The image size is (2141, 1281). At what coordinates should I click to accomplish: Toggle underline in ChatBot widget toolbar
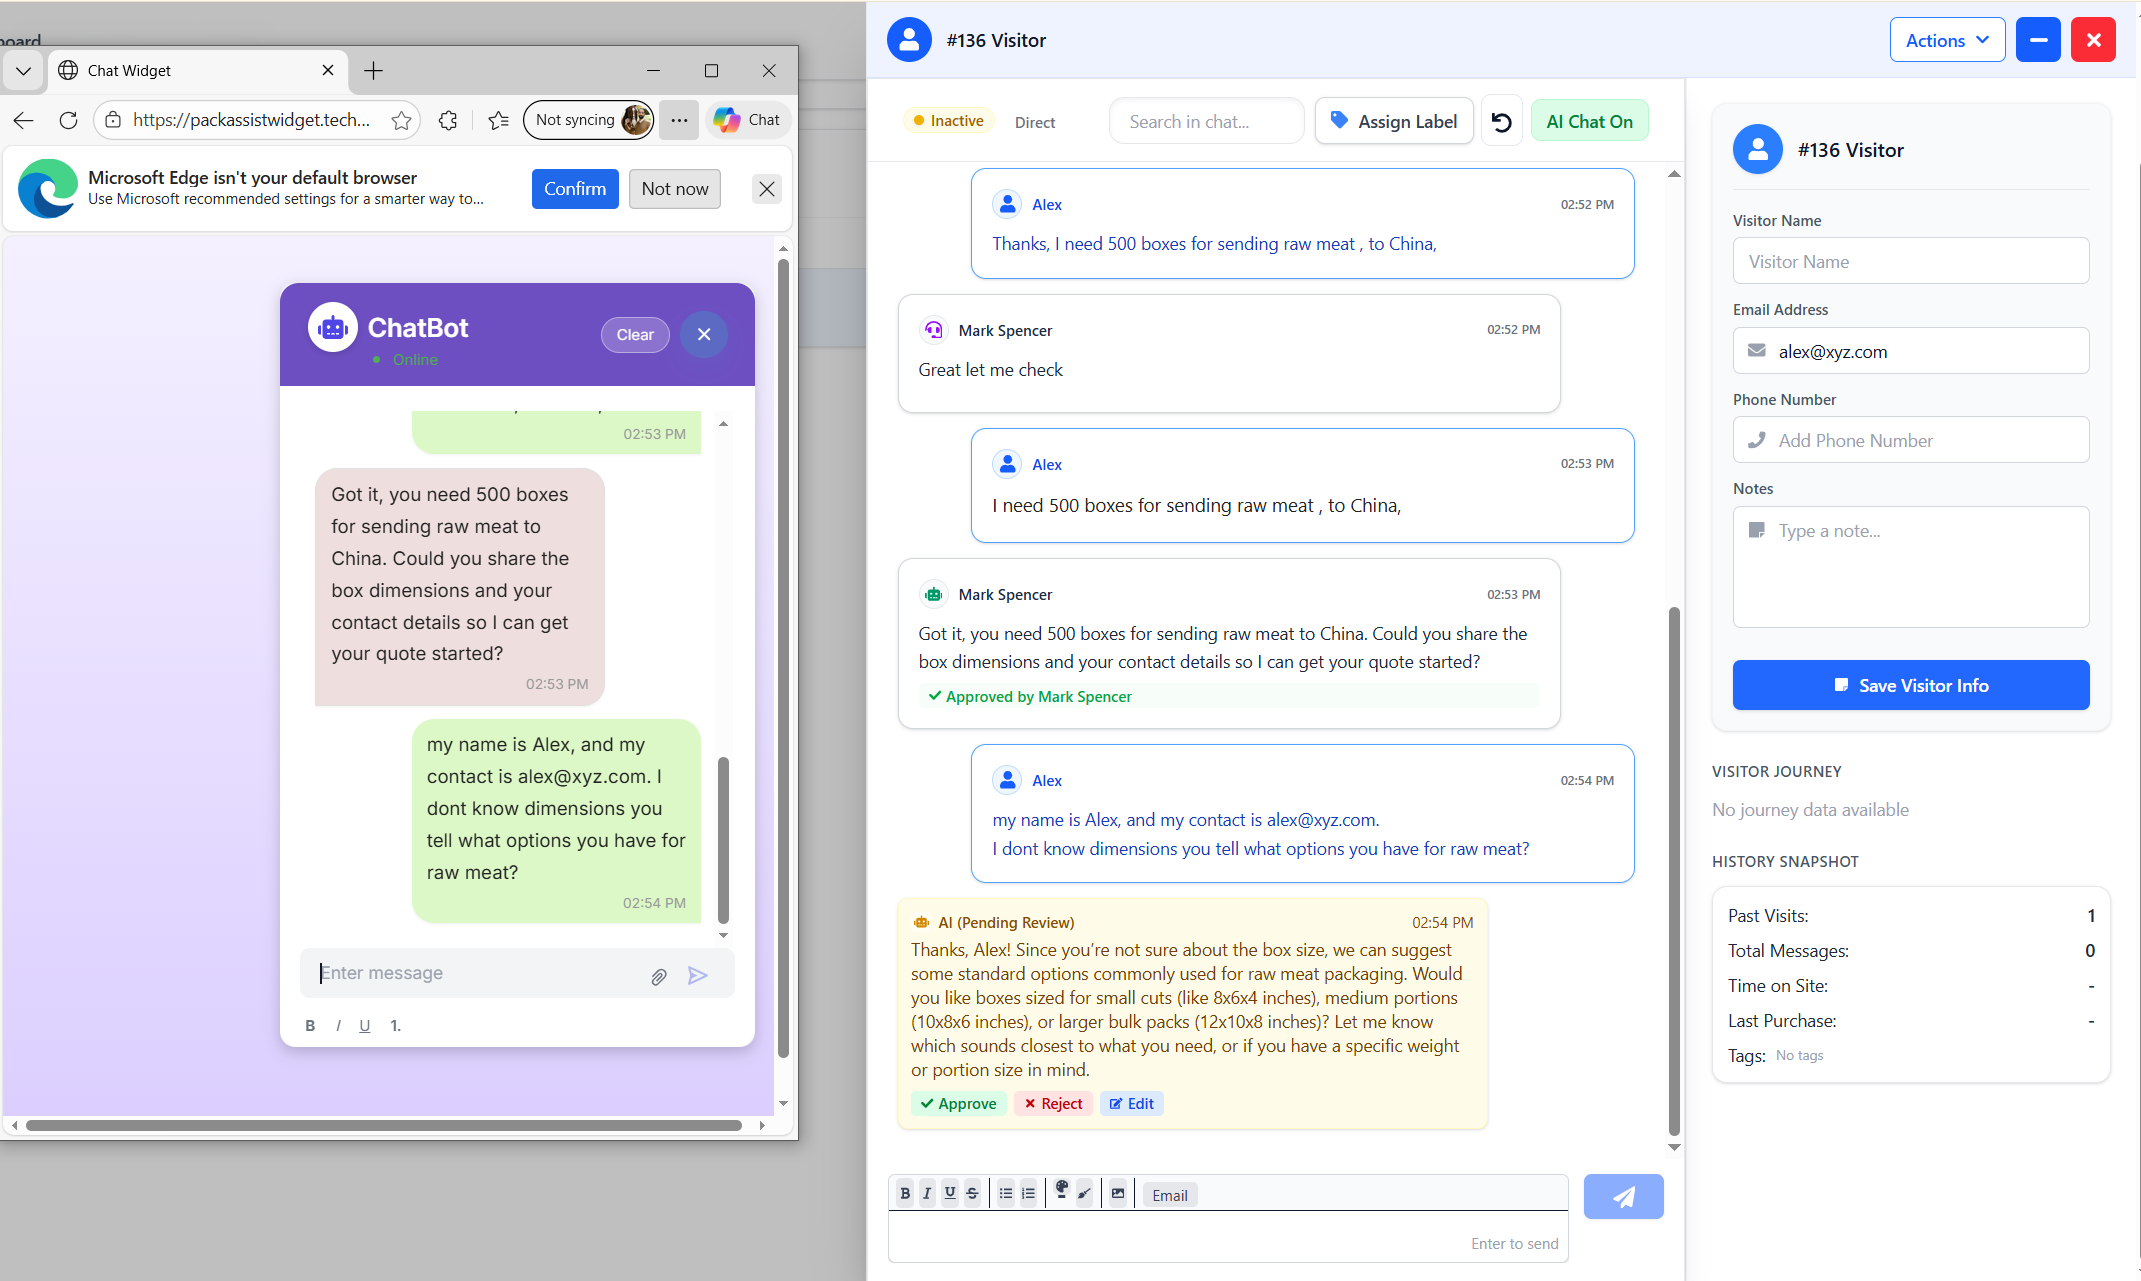coord(364,1025)
